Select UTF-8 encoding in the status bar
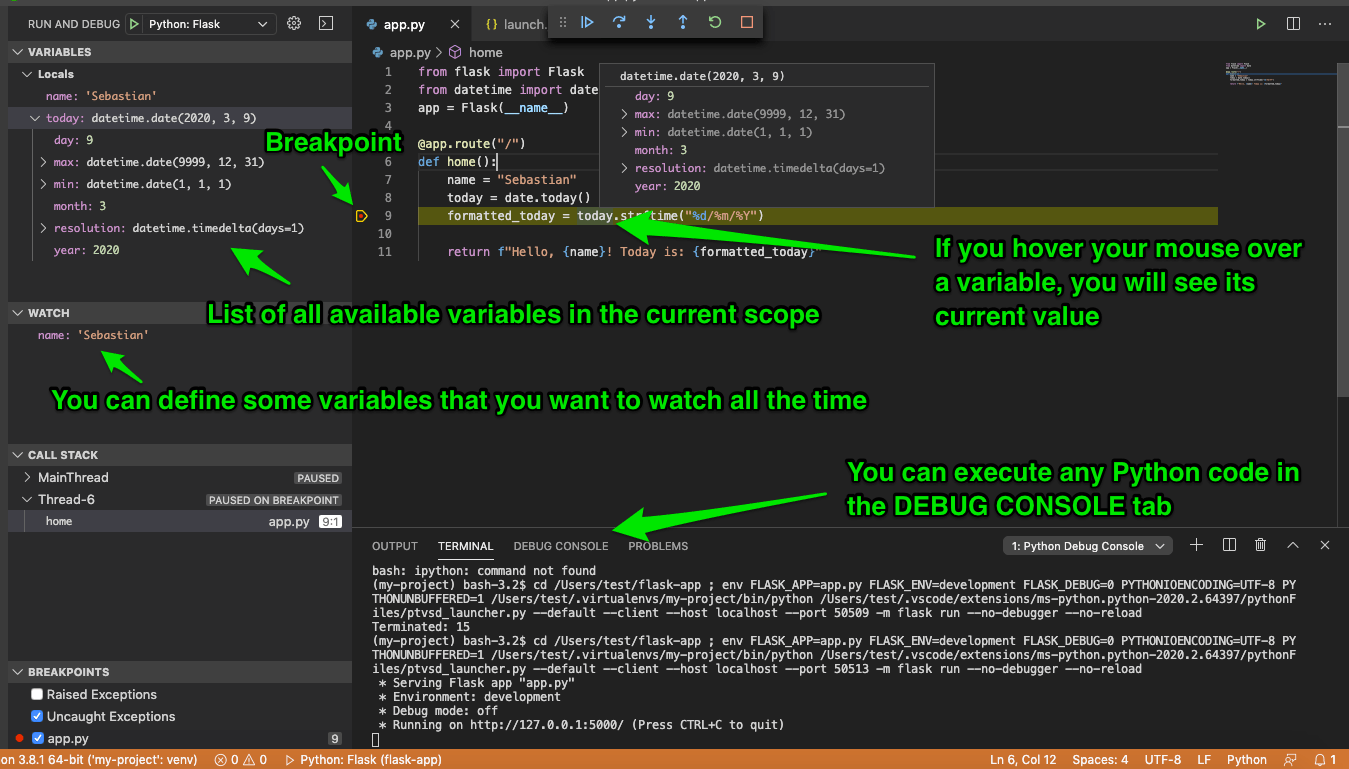The width and height of the screenshot is (1349, 769). pyautogui.click(x=1162, y=759)
